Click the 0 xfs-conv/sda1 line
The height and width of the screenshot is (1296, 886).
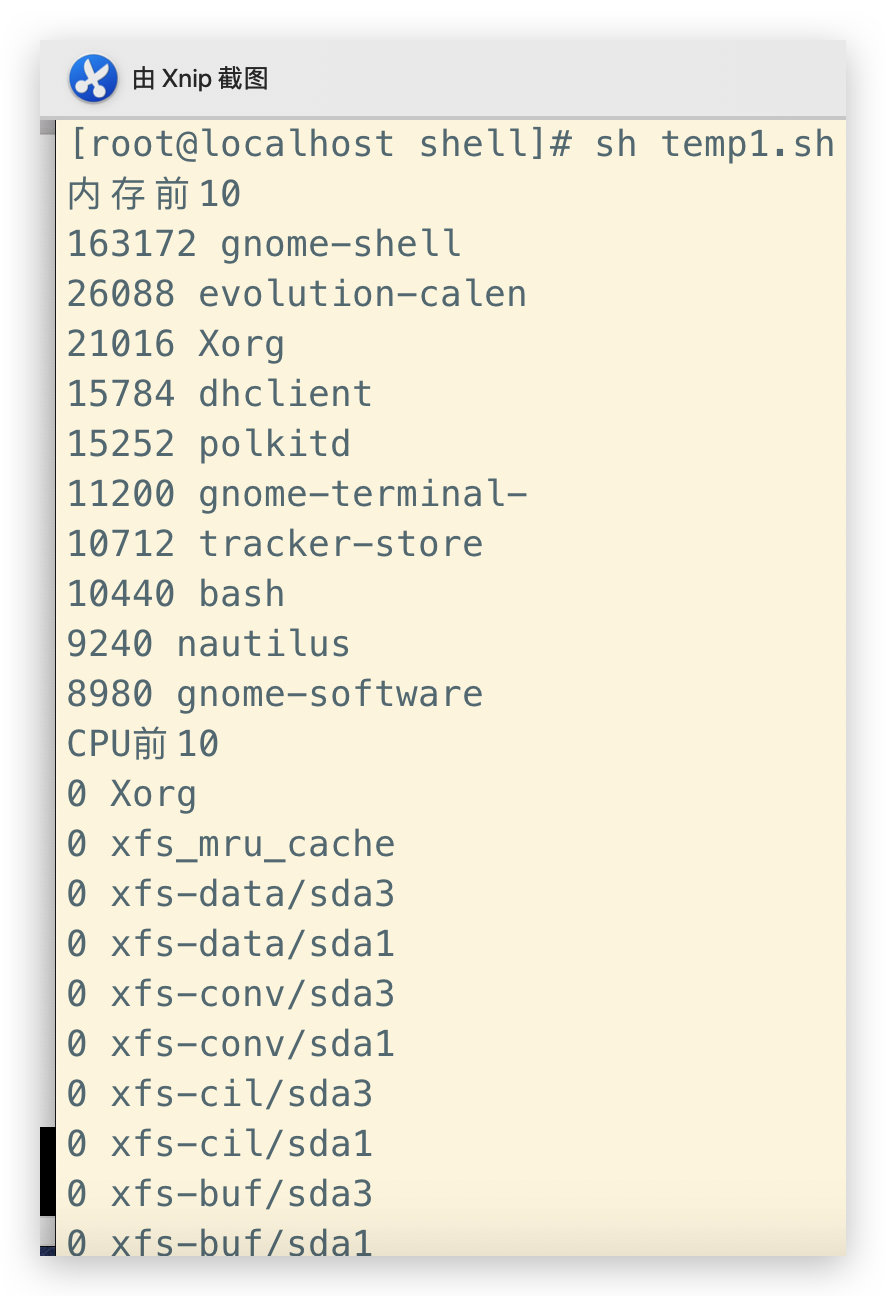point(231,1044)
